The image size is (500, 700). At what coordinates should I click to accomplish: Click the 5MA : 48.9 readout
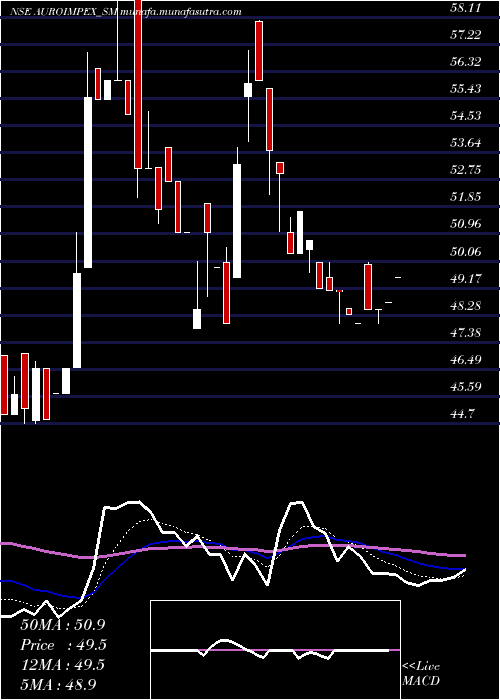(x=59, y=684)
